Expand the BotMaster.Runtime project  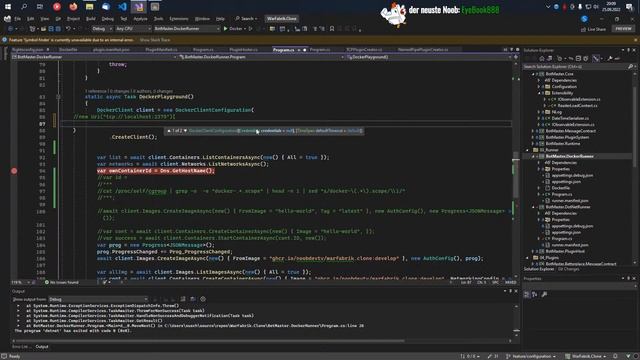[533, 144]
